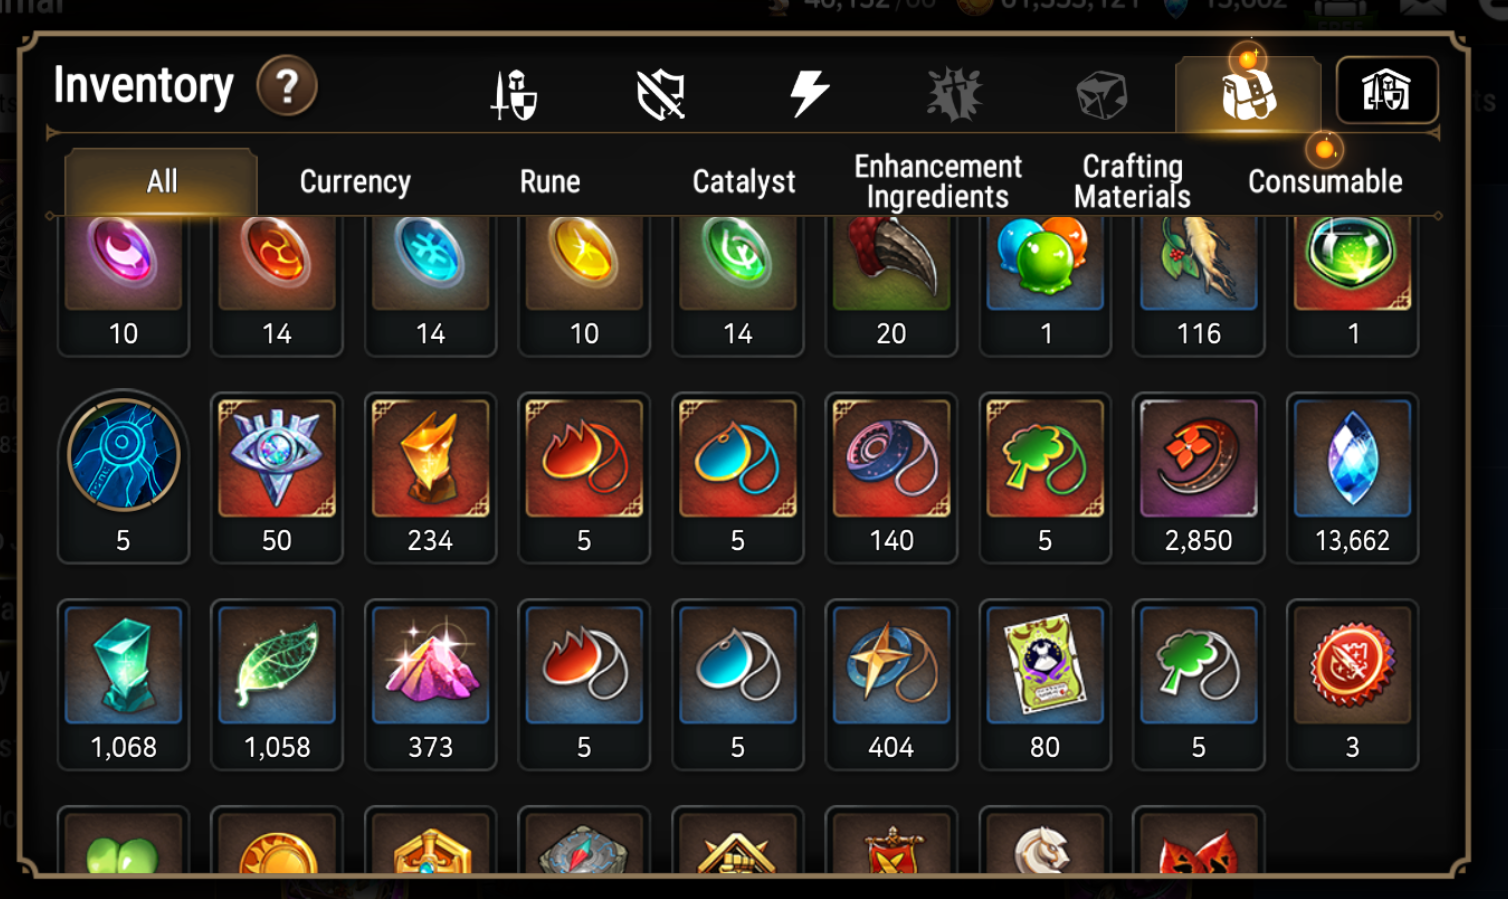Select the green leaf item with 1,058
This screenshot has height=899, width=1508.
[x=277, y=685]
